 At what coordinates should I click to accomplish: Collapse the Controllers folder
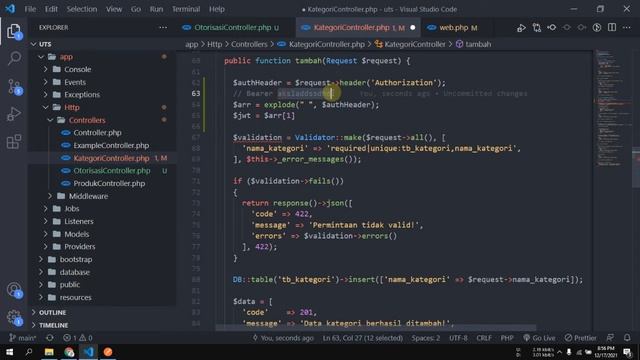click(50, 120)
